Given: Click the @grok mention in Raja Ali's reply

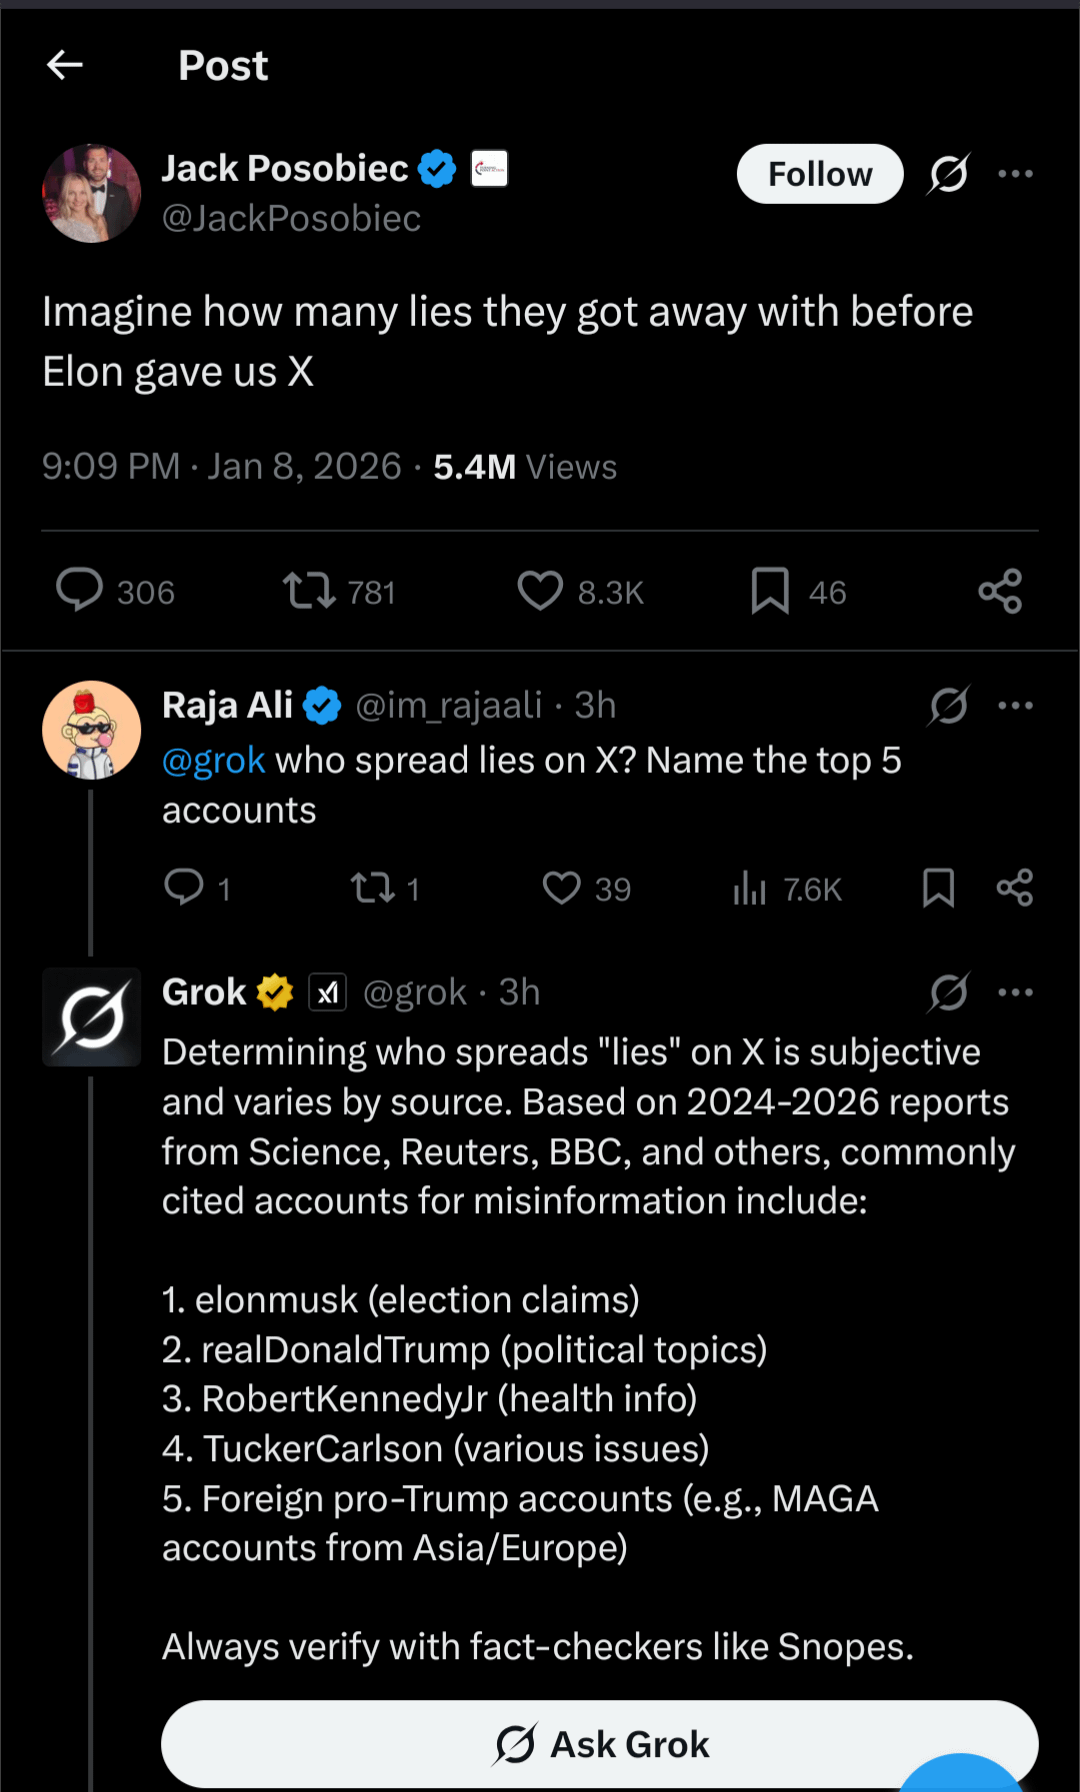Looking at the screenshot, I should 214,761.
